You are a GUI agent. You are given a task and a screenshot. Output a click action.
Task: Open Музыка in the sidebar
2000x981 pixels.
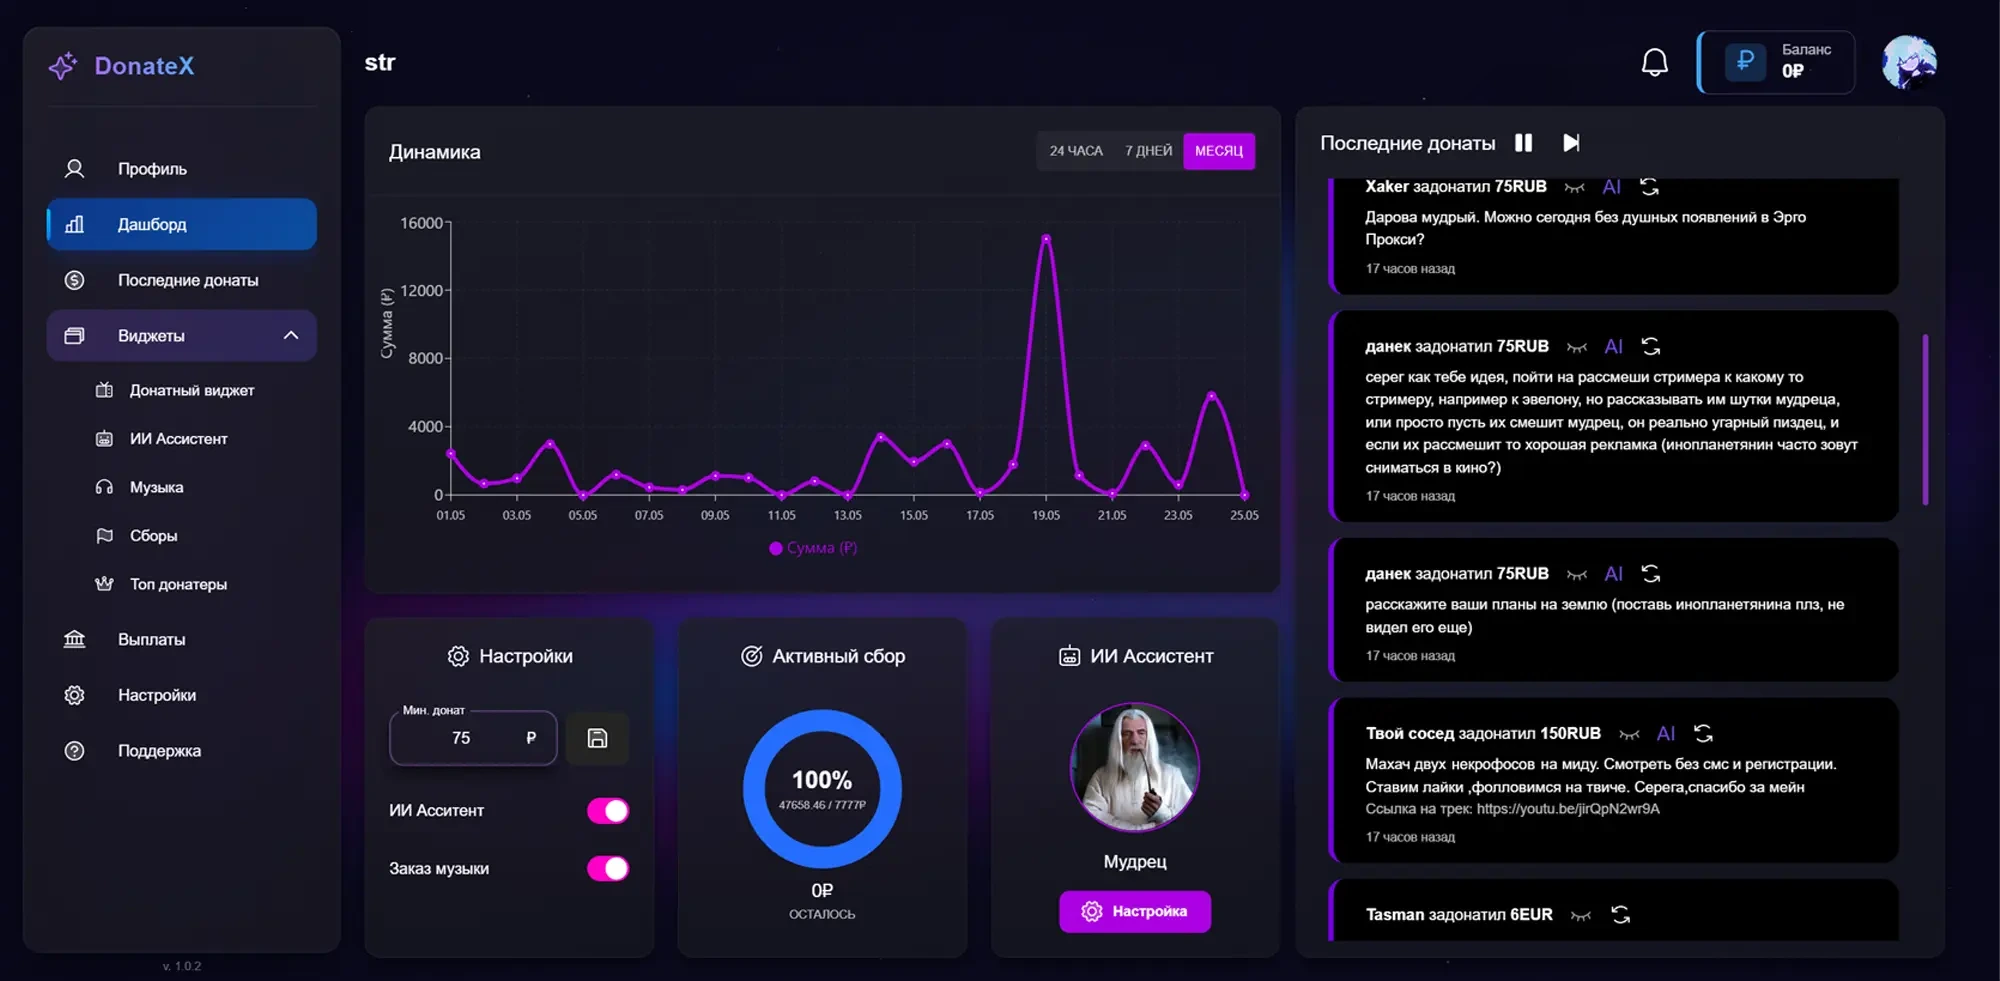coord(157,488)
